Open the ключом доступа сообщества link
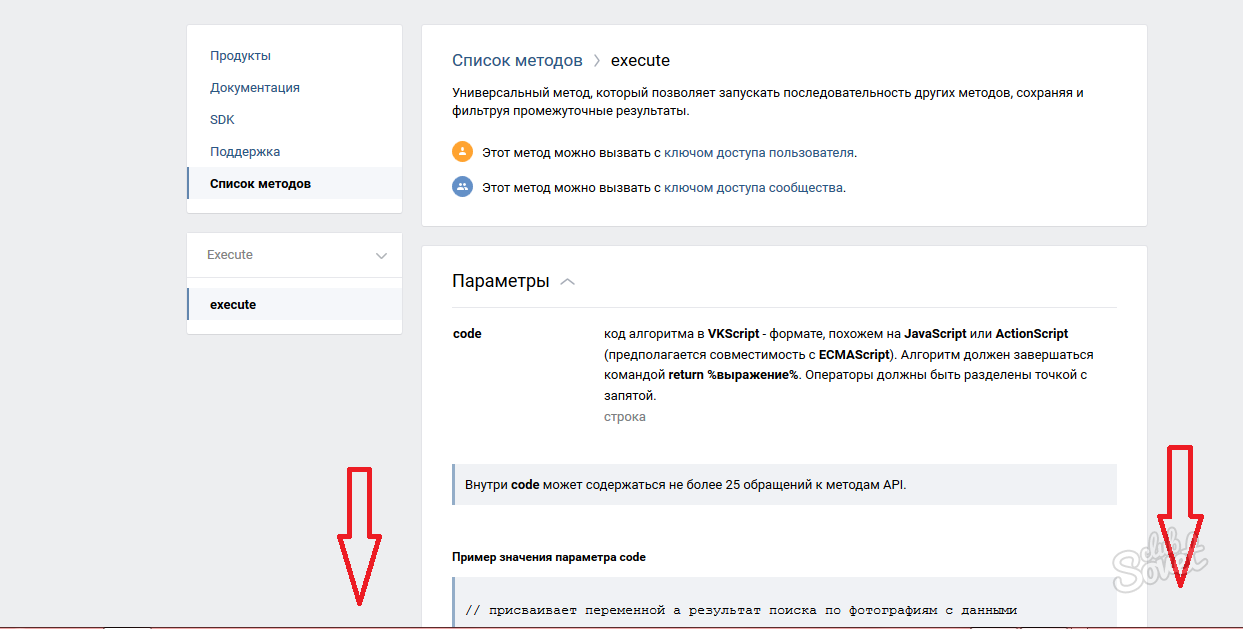This screenshot has width=1243, height=629. coord(753,187)
